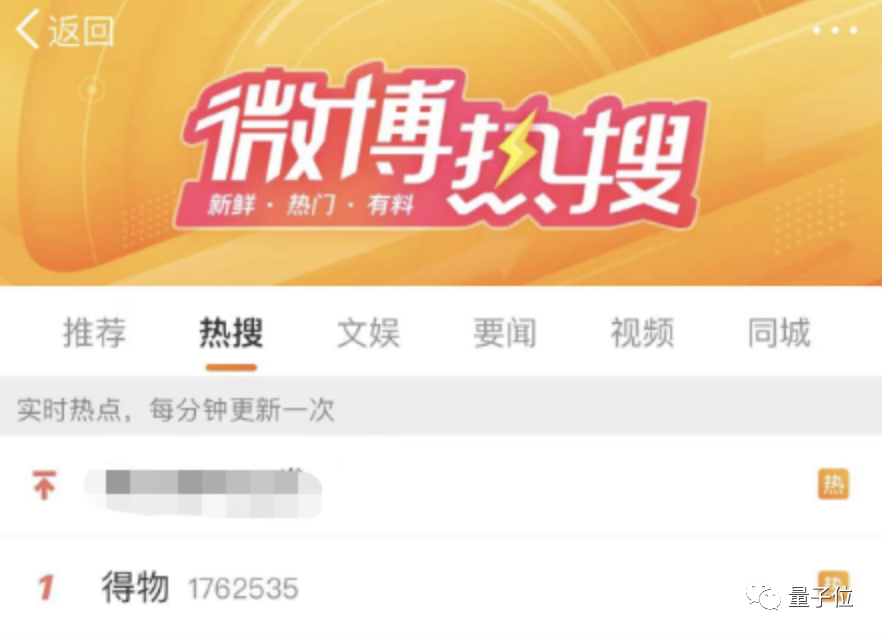Screen dimensions: 882x636
Task: Tap the lightning bolt in the banner logo
Action: click(514, 151)
